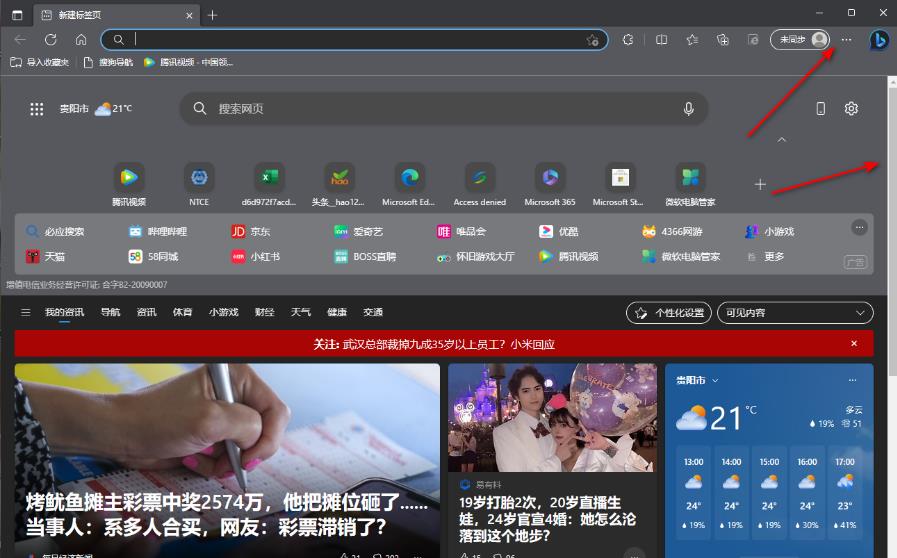View 贵阳市 21°C weather summary
The image size is (897, 558).
click(96, 108)
